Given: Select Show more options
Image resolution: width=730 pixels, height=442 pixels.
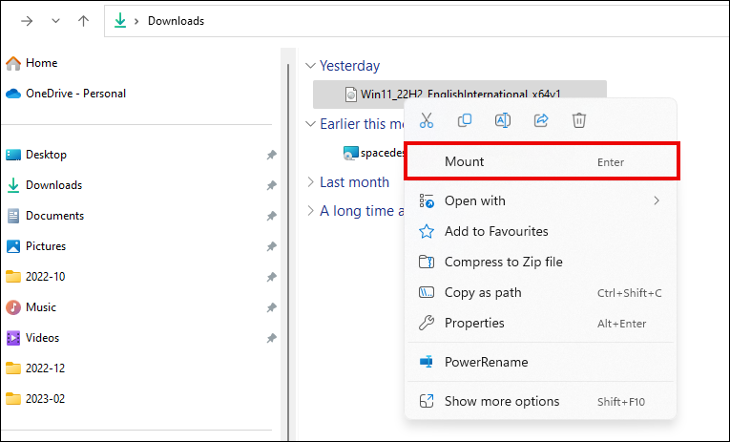Looking at the screenshot, I should point(502,402).
